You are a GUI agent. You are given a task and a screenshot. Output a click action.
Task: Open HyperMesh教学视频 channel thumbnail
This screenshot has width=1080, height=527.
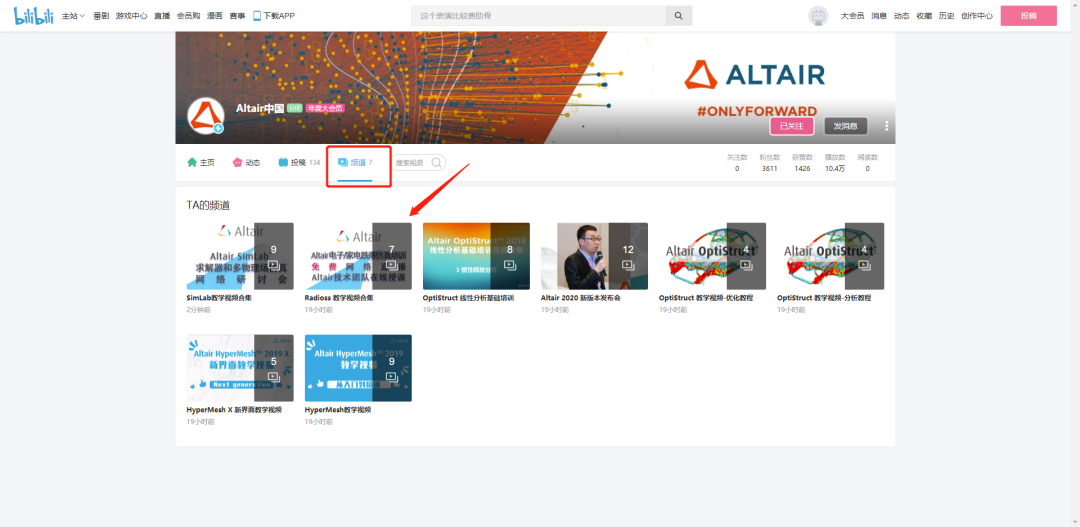click(358, 368)
